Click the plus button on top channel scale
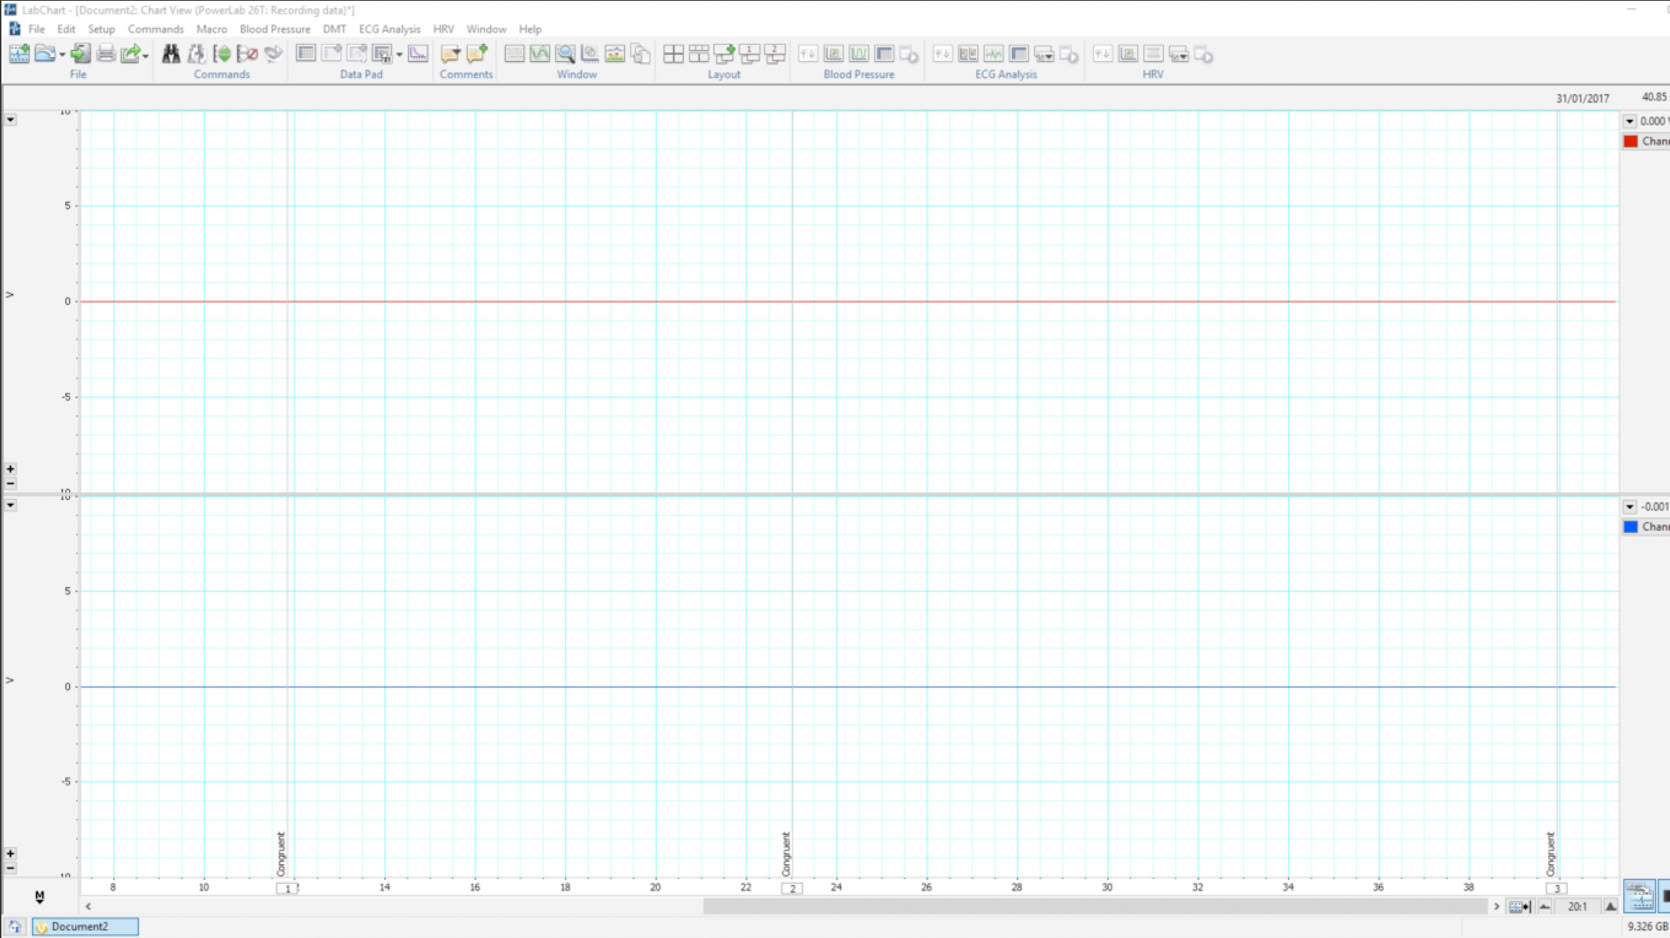 (10, 469)
